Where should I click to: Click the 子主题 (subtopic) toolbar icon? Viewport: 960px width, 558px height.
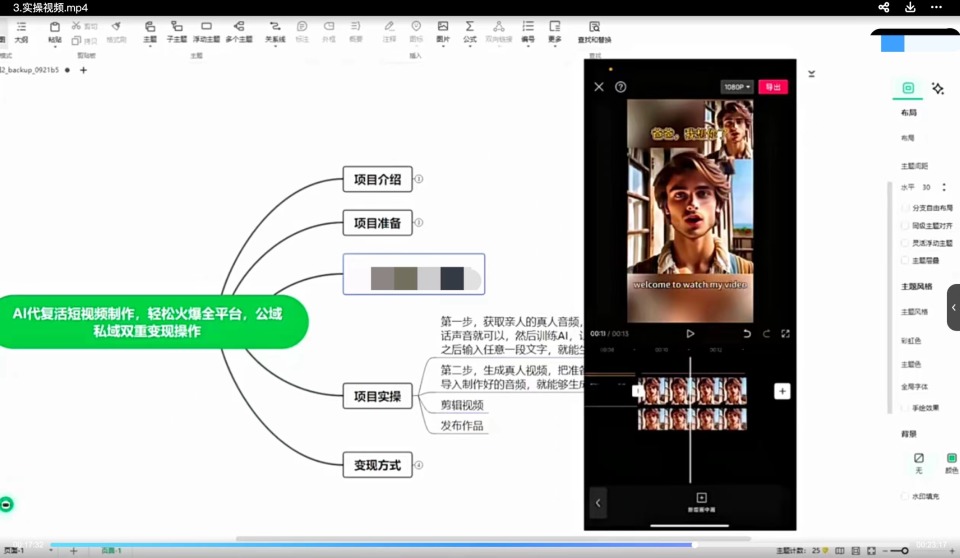click(x=176, y=31)
